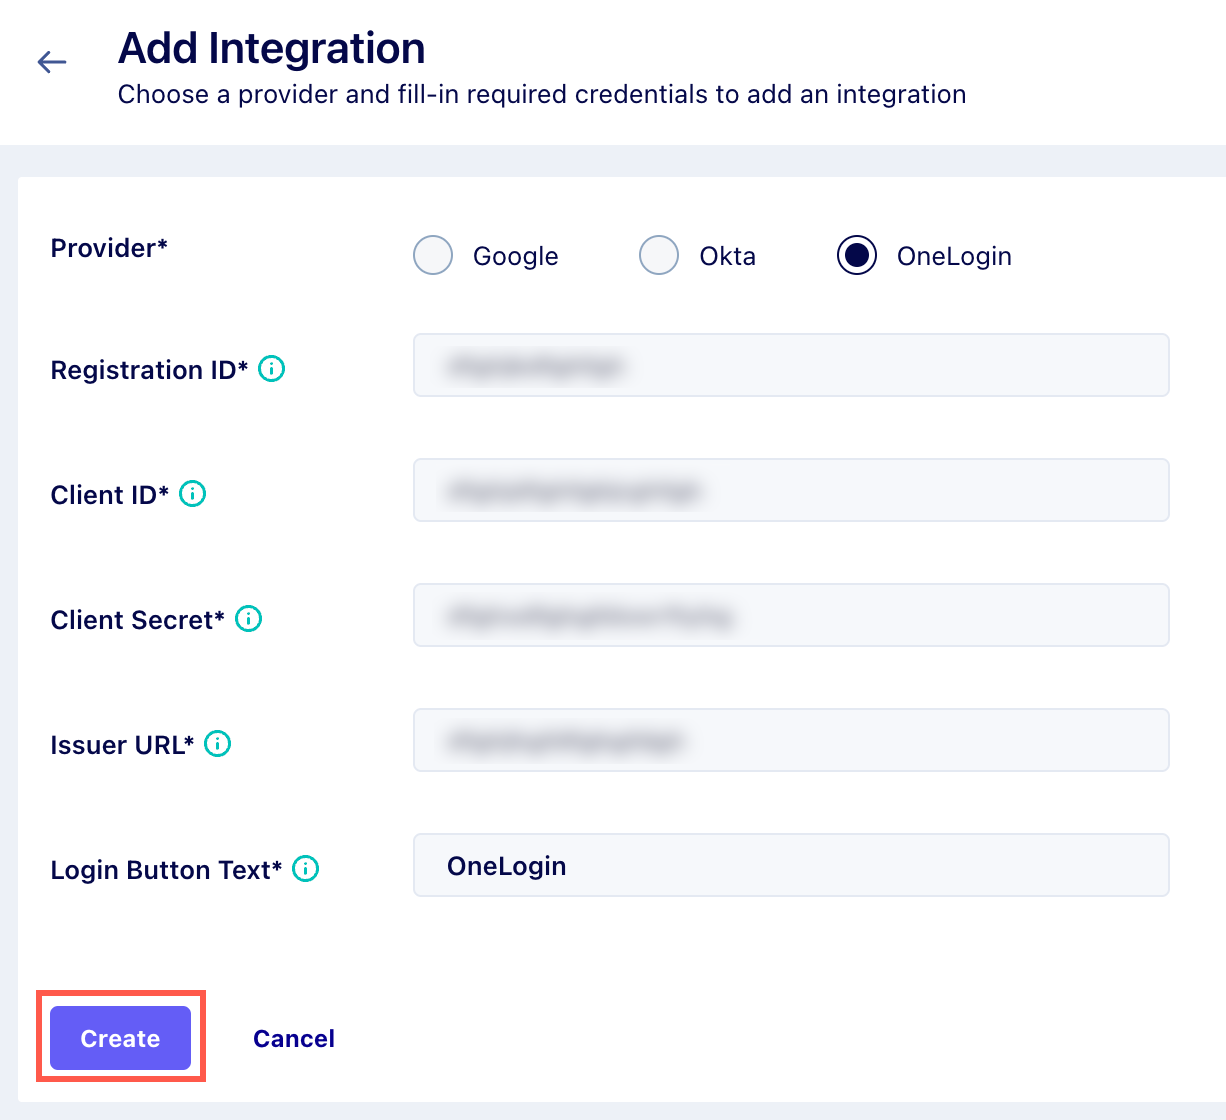Go back using the left arrow icon

pyautogui.click(x=52, y=62)
